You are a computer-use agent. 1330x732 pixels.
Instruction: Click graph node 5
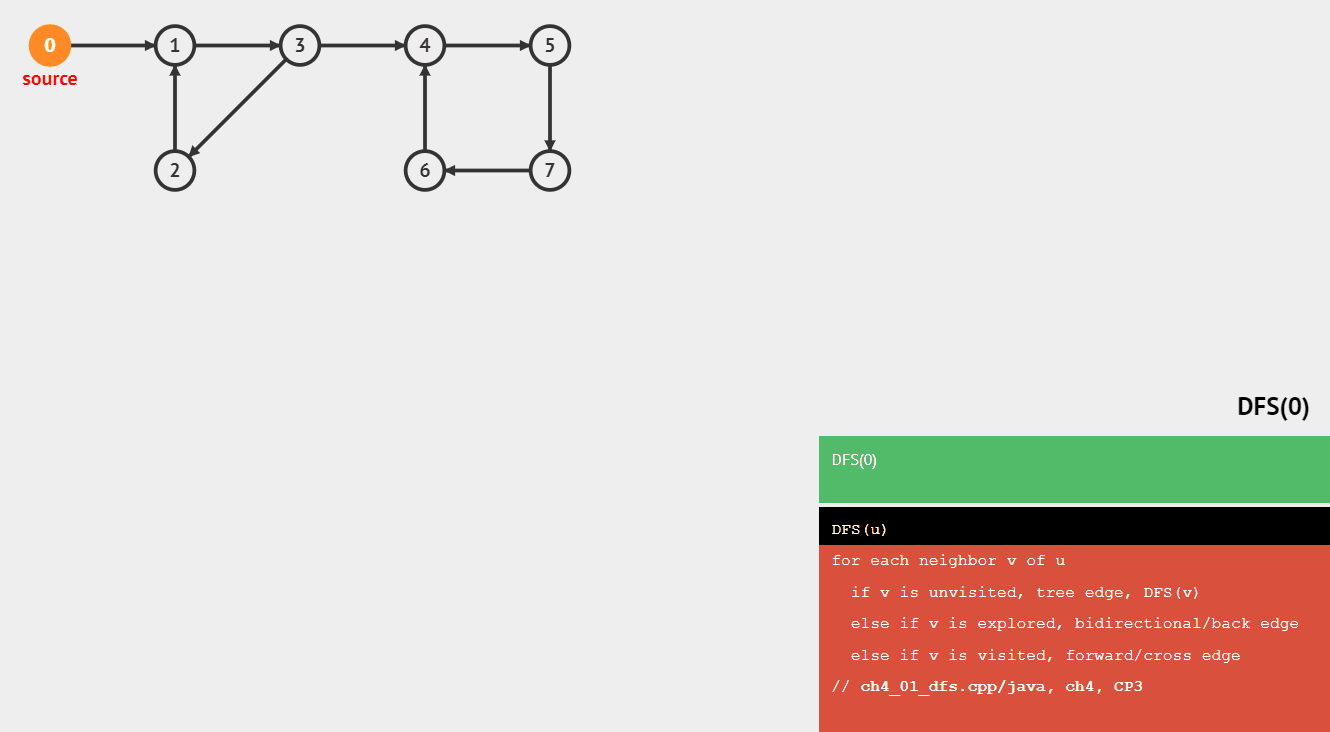[x=549, y=44]
